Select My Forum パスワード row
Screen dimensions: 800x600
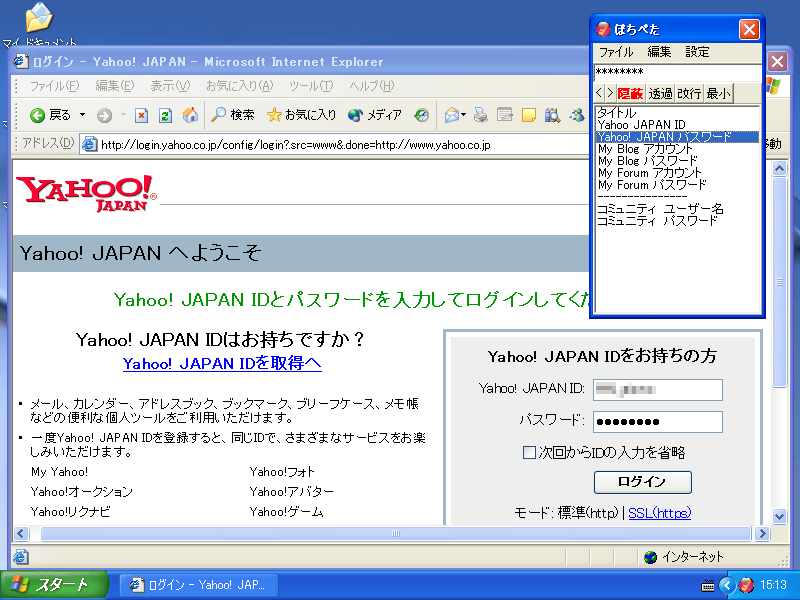coord(677,185)
